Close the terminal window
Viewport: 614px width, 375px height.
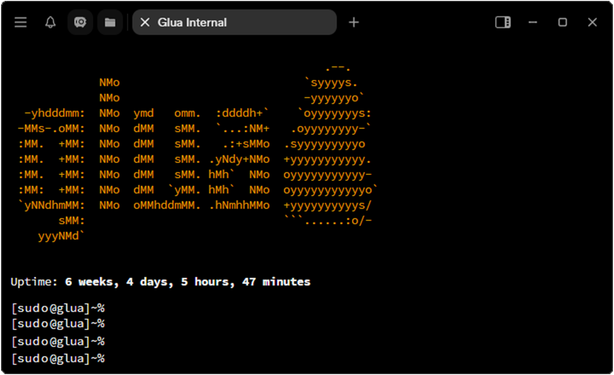(x=592, y=22)
